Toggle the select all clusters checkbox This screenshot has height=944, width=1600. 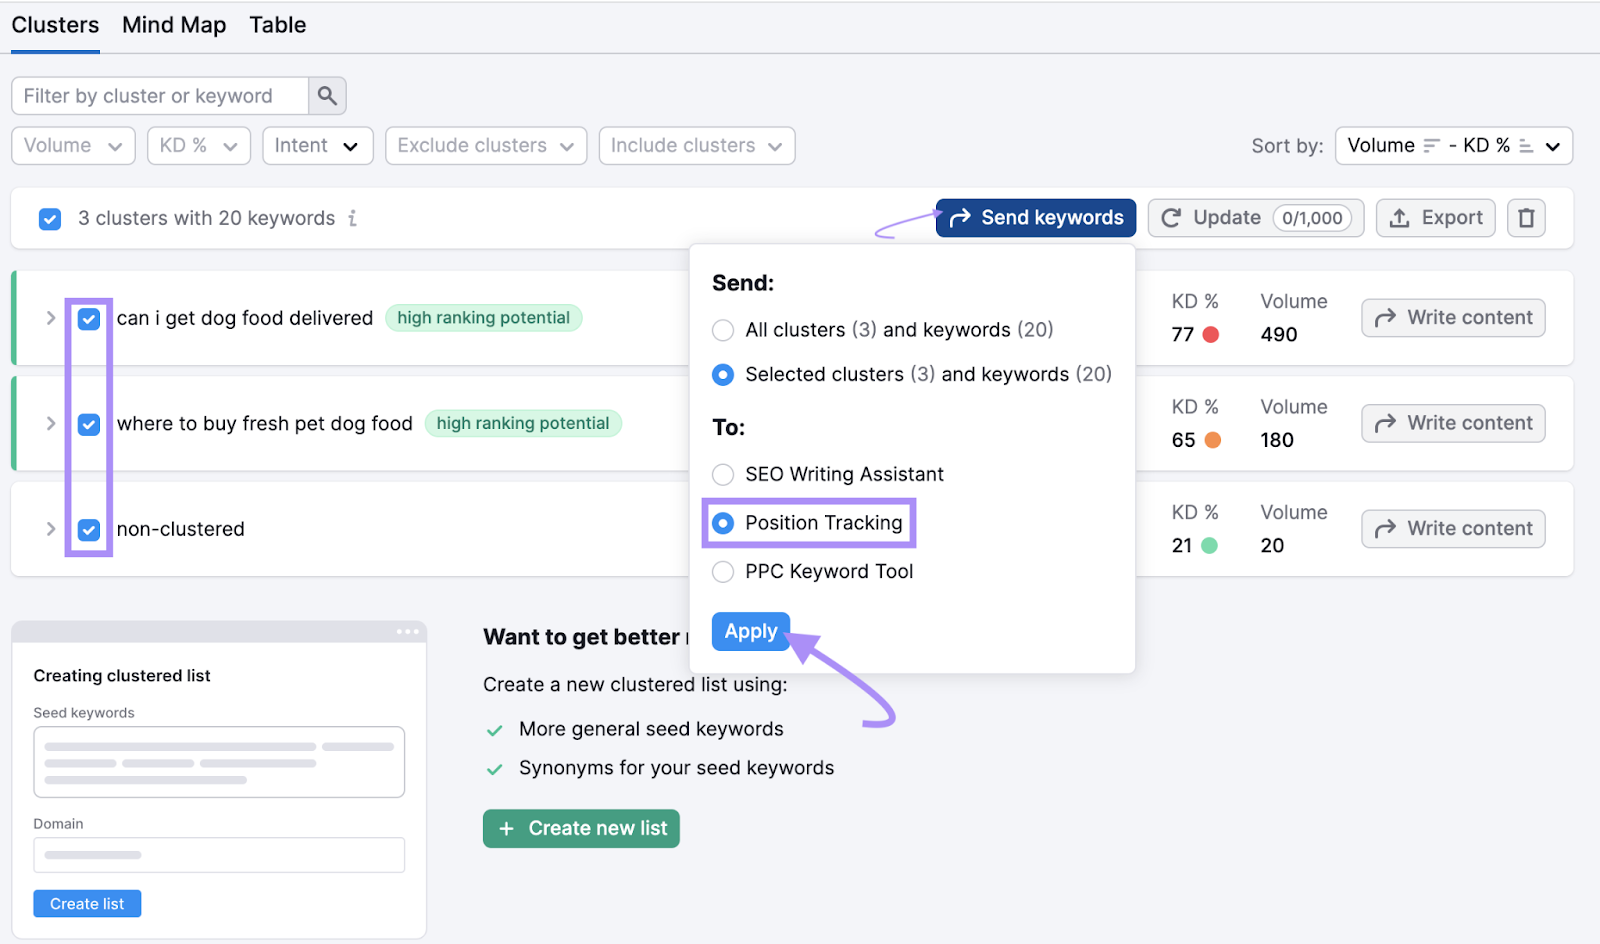(x=50, y=219)
